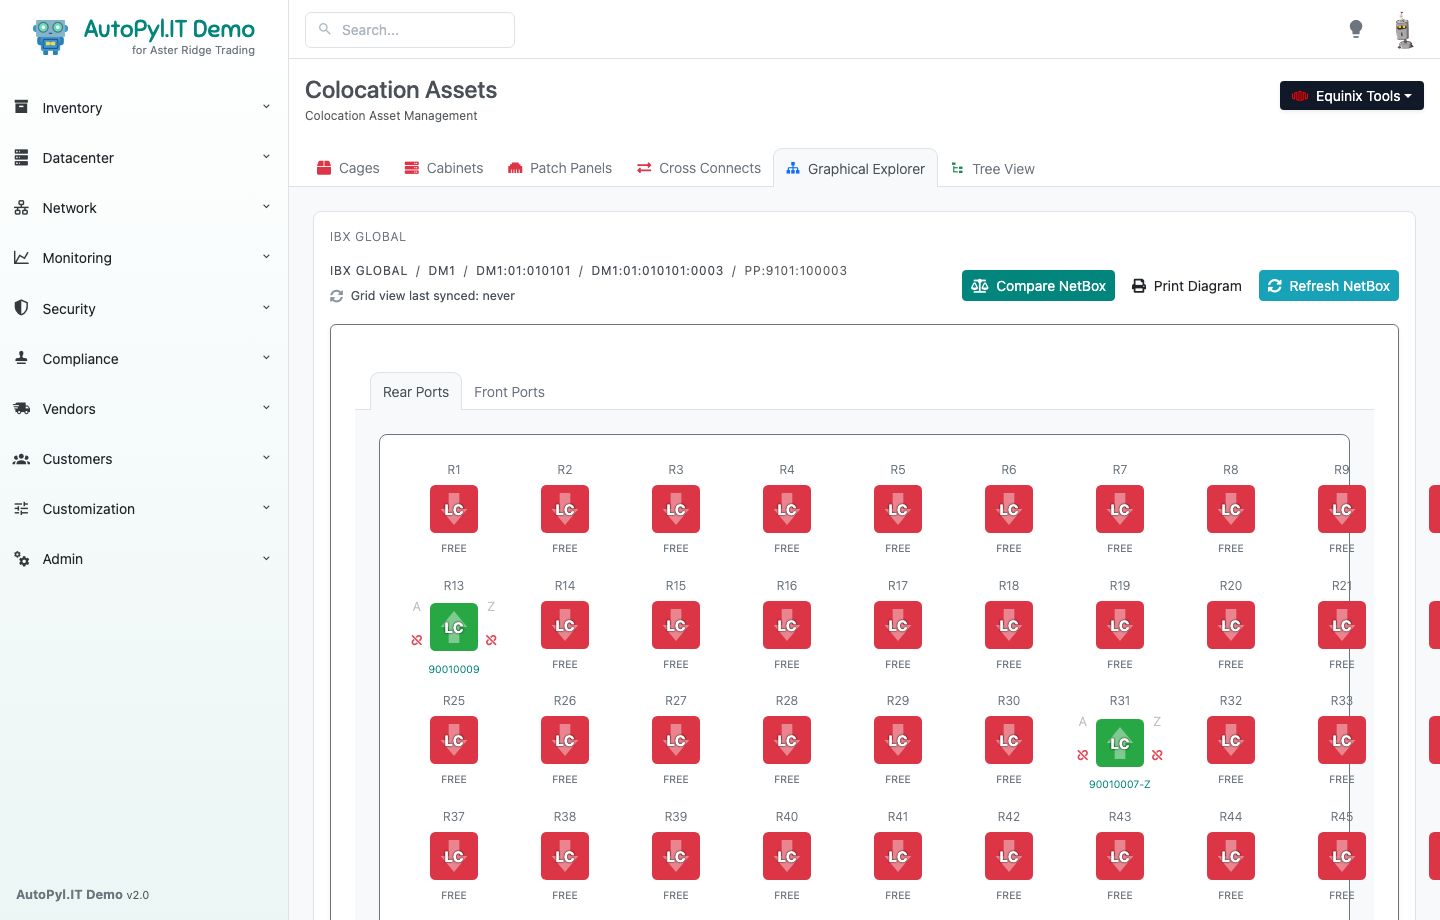Click the R19 port LC icon
Screen dimensions: 1440x920
tap(1120, 625)
